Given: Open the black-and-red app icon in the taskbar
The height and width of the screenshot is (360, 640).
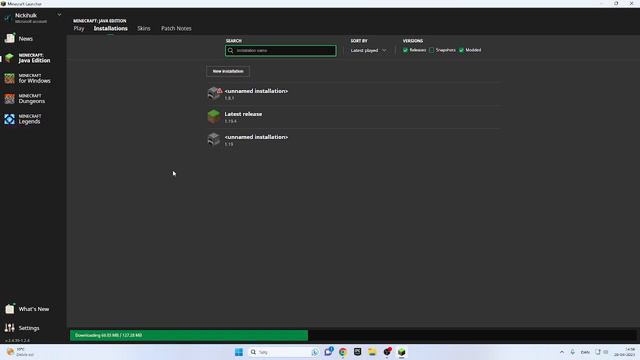Looking at the screenshot, I should [387, 351].
